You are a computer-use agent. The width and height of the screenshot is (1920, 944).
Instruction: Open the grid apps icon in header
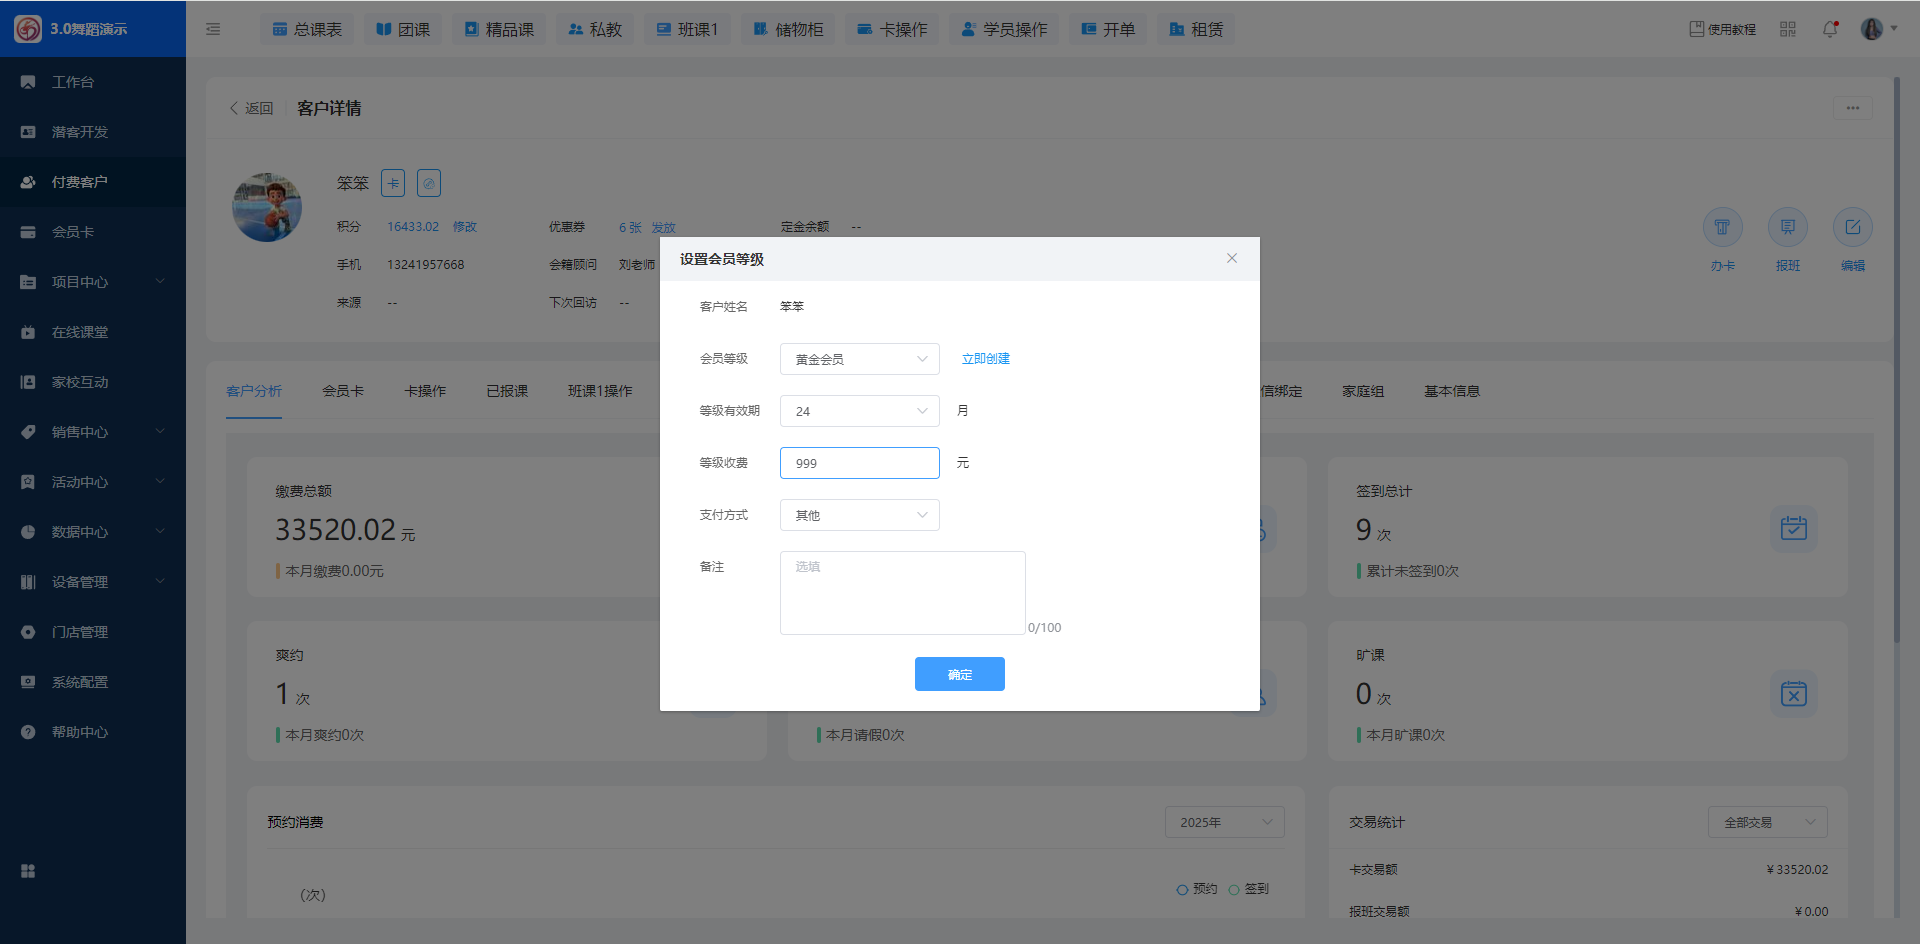point(1788,29)
